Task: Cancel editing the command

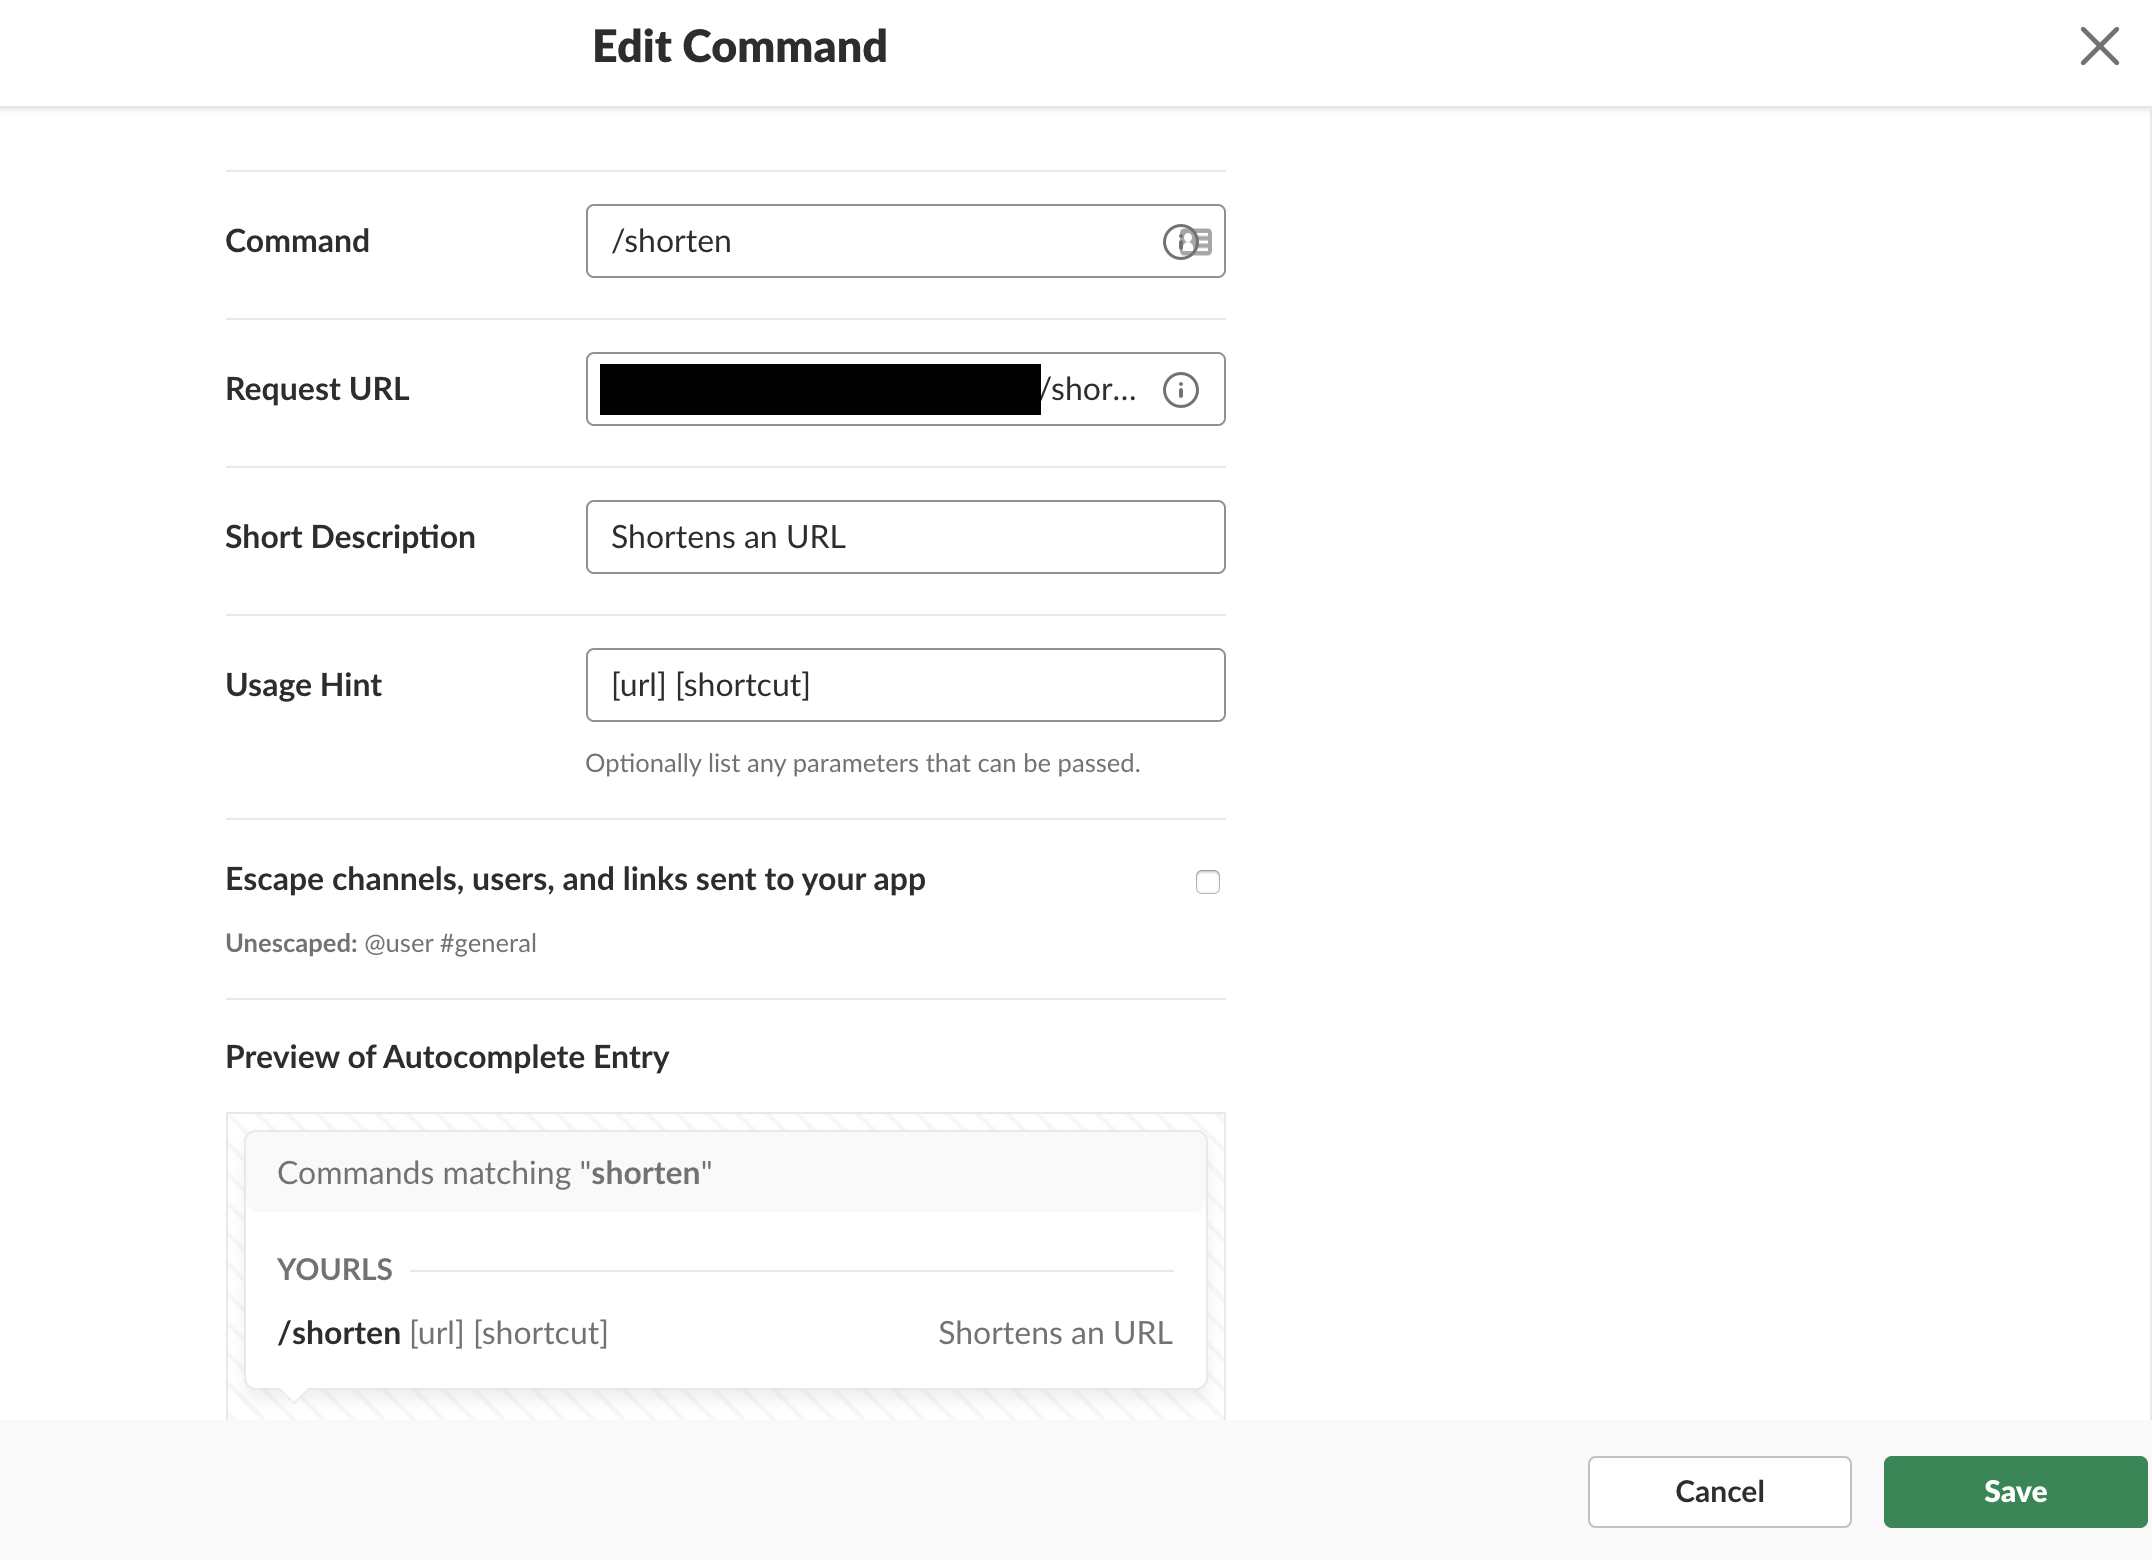Action: [1719, 1491]
